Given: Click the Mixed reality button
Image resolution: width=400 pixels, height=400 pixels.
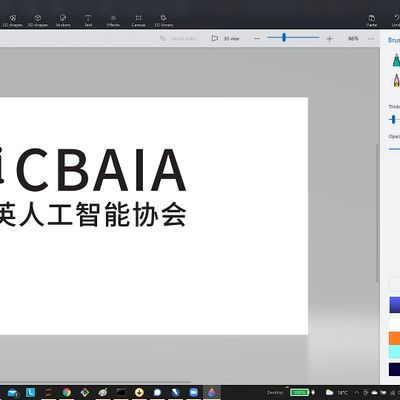Looking at the screenshot, I should click(178, 39).
